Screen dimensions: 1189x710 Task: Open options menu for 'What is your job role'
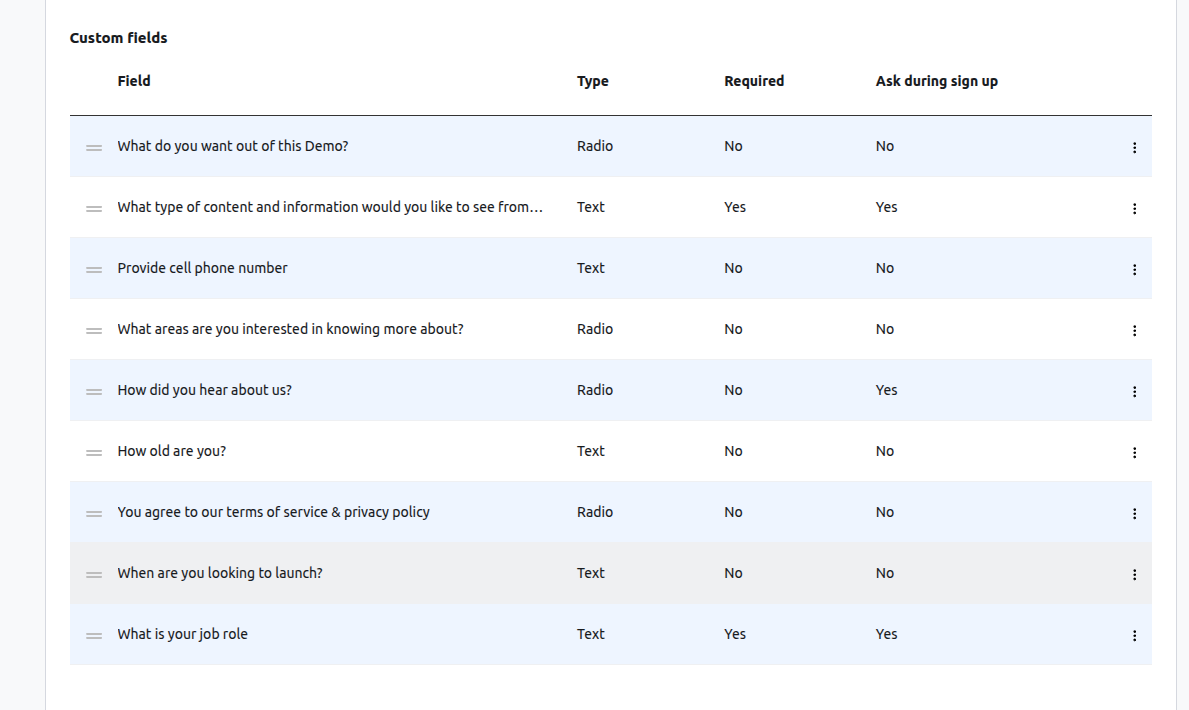coord(1134,636)
